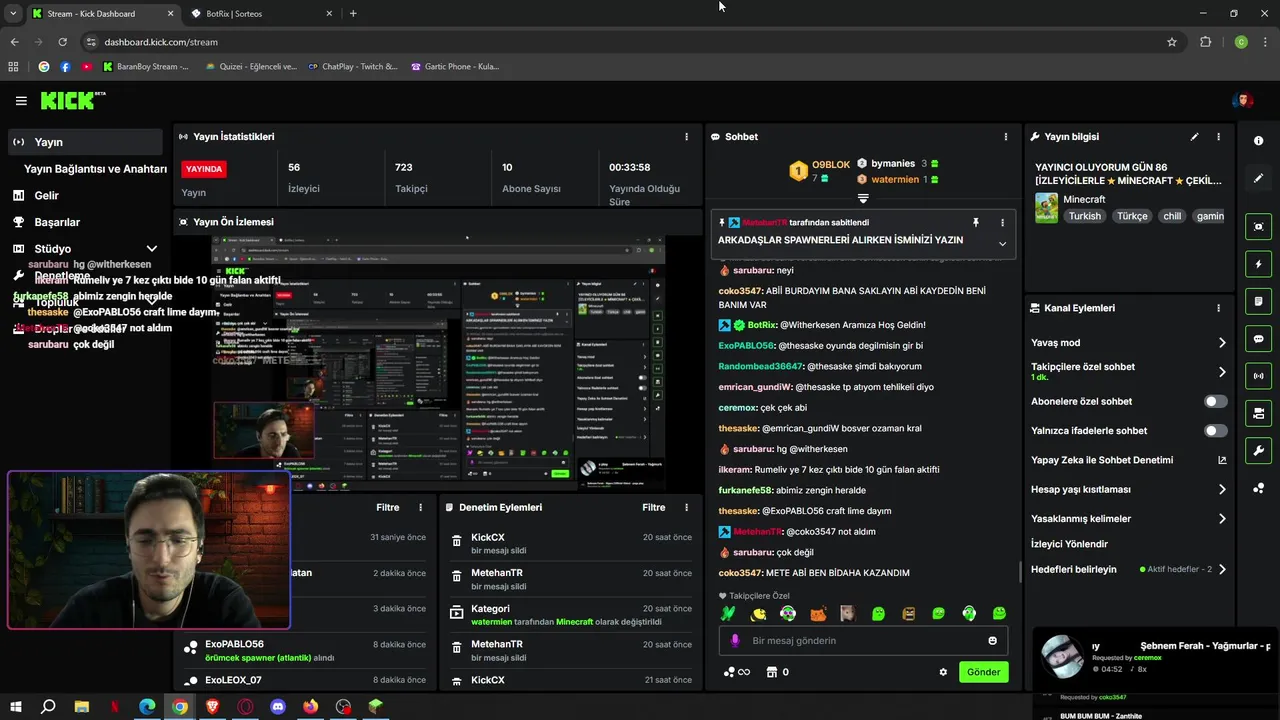The height and width of the screenshot is (720, 1280).
Task: Click the browser address bar
Action: tap(630, 42)
